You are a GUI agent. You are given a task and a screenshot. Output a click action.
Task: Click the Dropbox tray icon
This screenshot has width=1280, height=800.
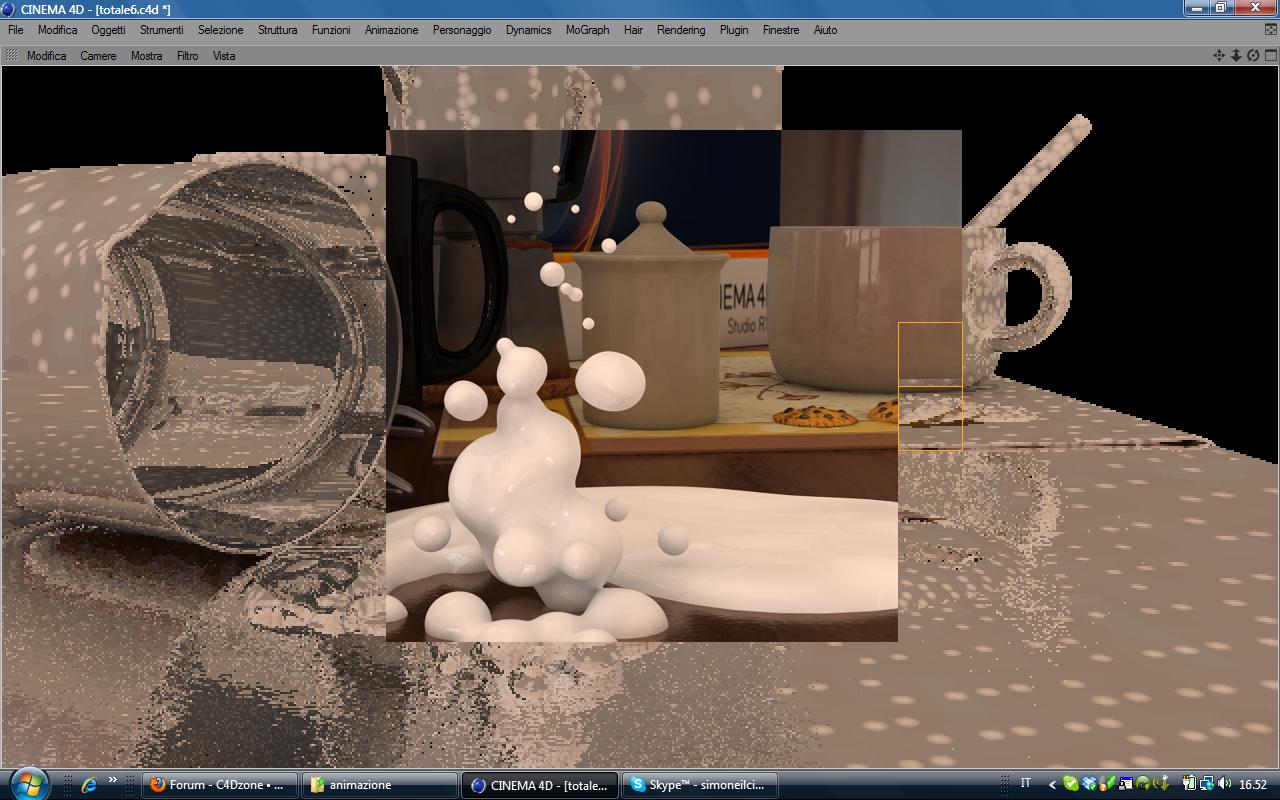[1089, 784]
